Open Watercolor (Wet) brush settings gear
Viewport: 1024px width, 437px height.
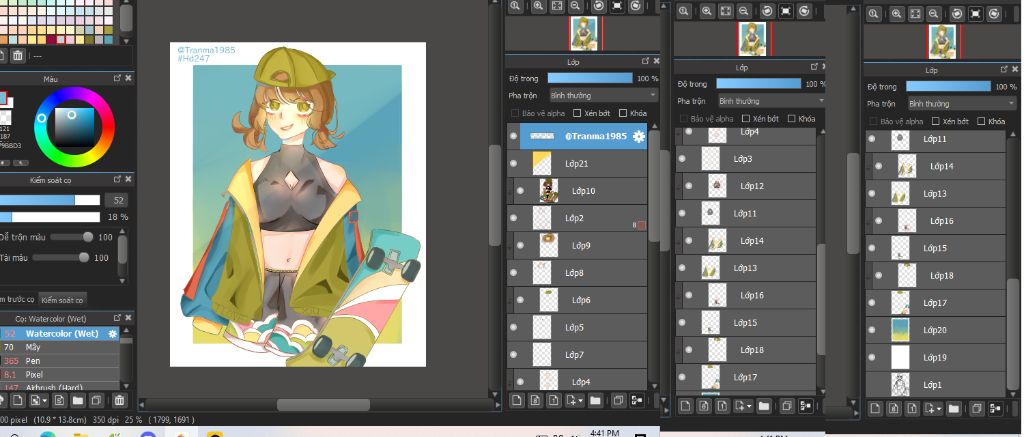pyautogui.click(x=112, y=334)
